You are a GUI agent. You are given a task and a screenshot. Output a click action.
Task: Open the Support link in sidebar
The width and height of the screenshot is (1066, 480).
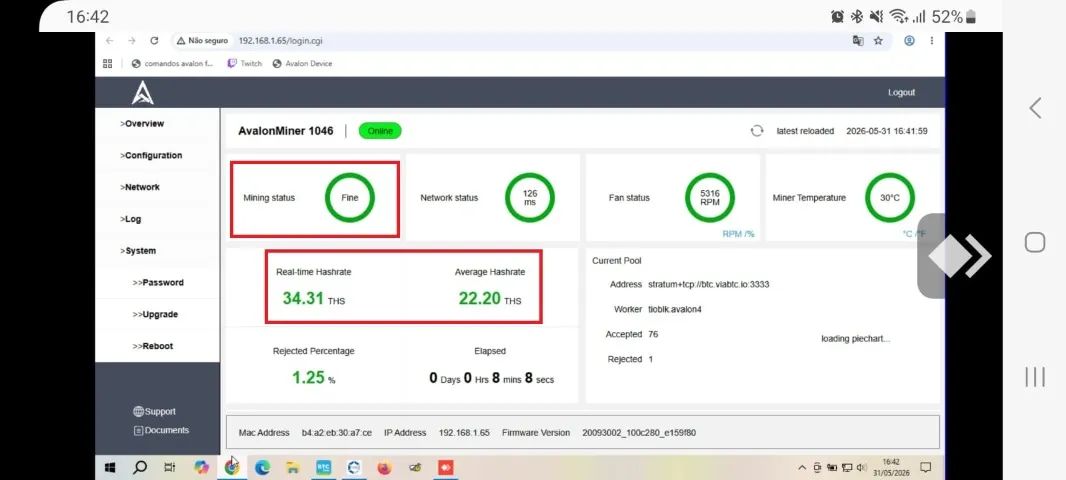[x=154, y=411]
